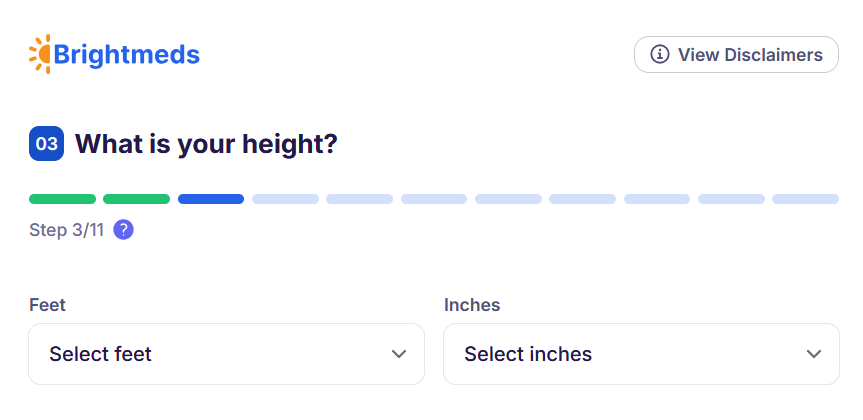Click the first green progress segment
Viewport: 863px width, 420px height.
[x=62, y=199]
